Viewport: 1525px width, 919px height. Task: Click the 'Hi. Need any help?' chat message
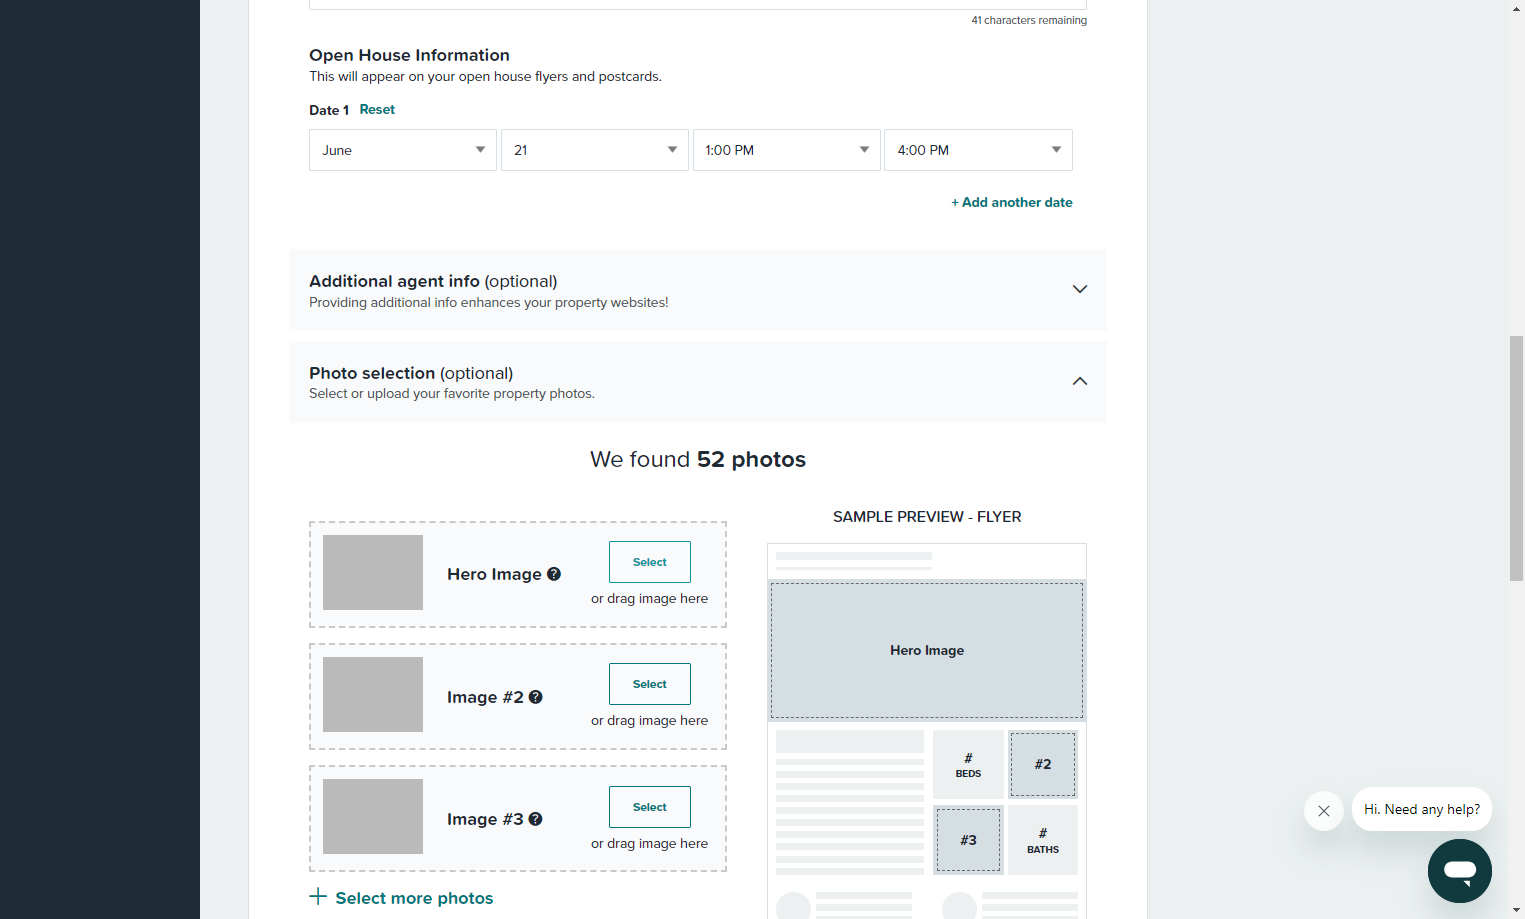(x=1422, y=809)
